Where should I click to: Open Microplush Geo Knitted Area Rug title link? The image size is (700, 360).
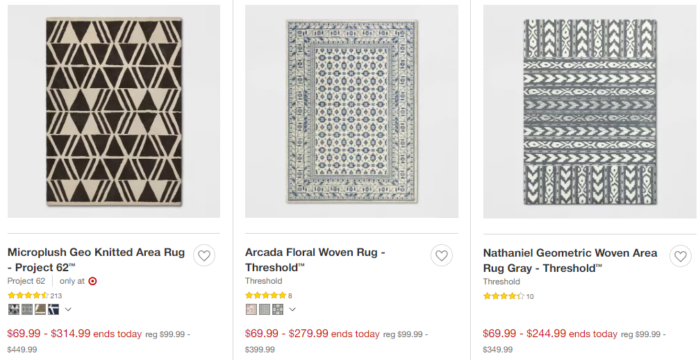point(96,260)
